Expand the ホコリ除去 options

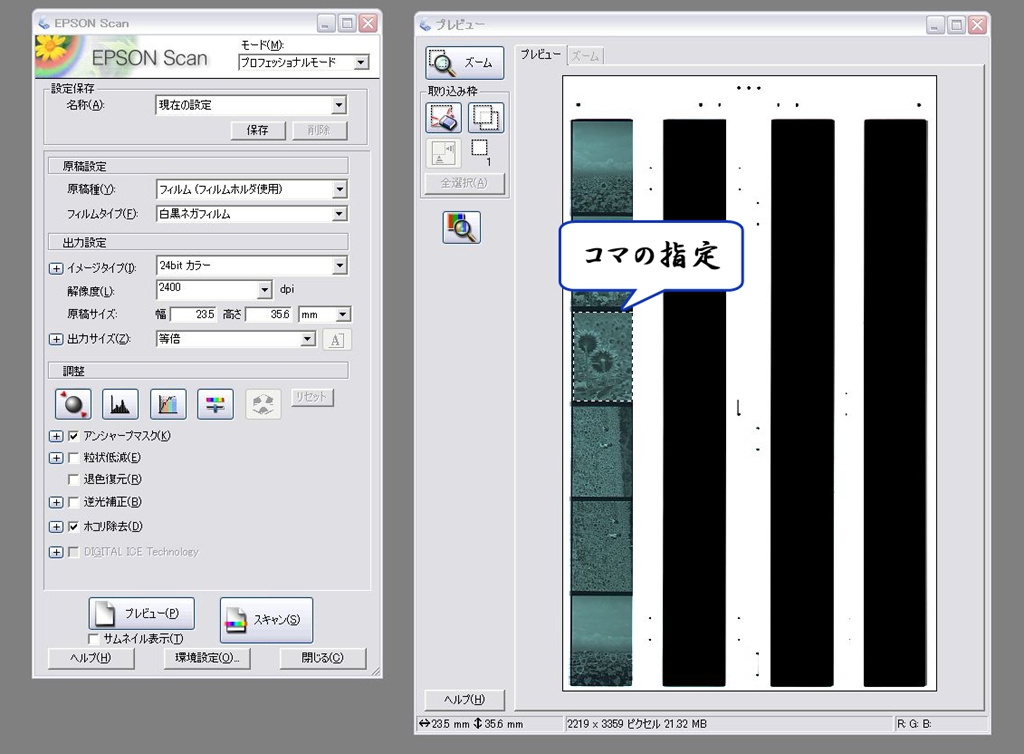click(56, 526)
